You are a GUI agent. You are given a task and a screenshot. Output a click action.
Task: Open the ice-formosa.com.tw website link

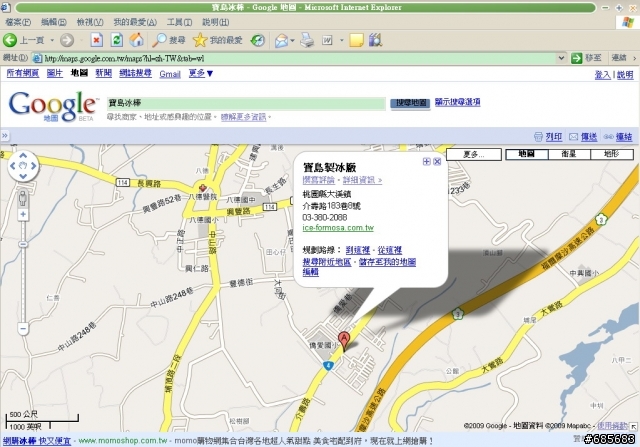coord(338,228)
